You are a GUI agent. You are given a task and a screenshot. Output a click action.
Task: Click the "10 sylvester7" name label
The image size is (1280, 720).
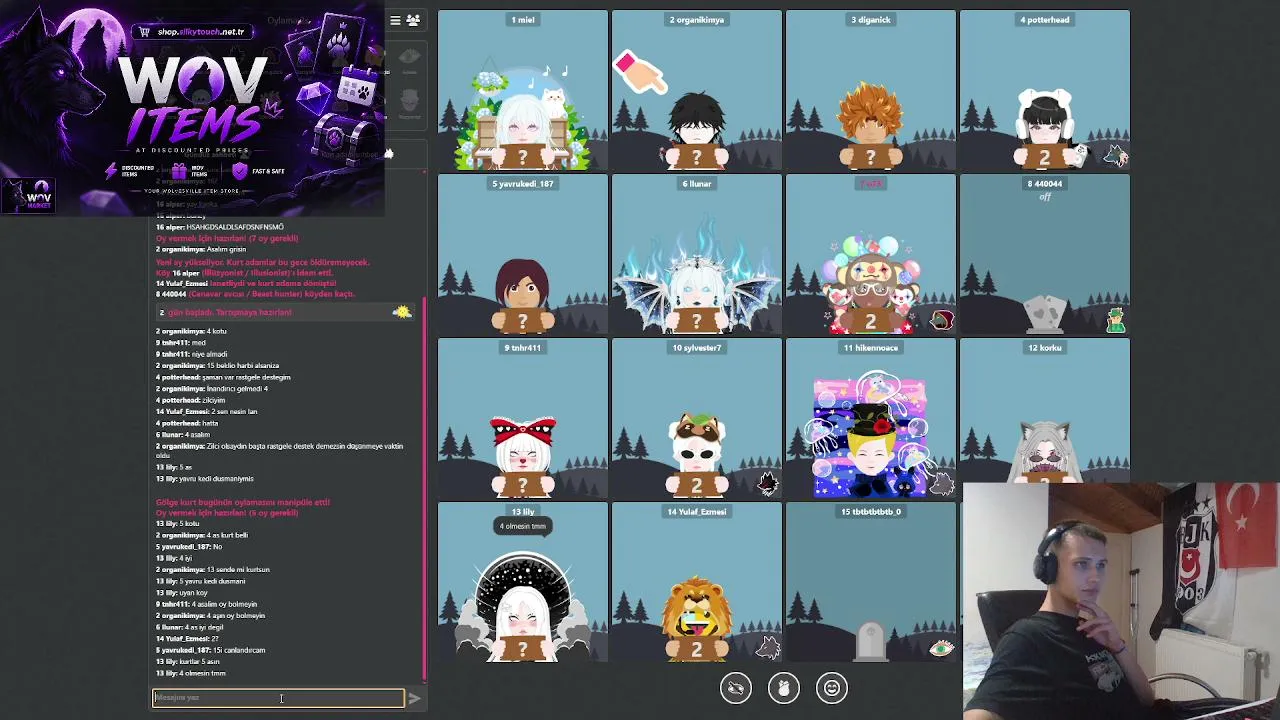point(697,348)
